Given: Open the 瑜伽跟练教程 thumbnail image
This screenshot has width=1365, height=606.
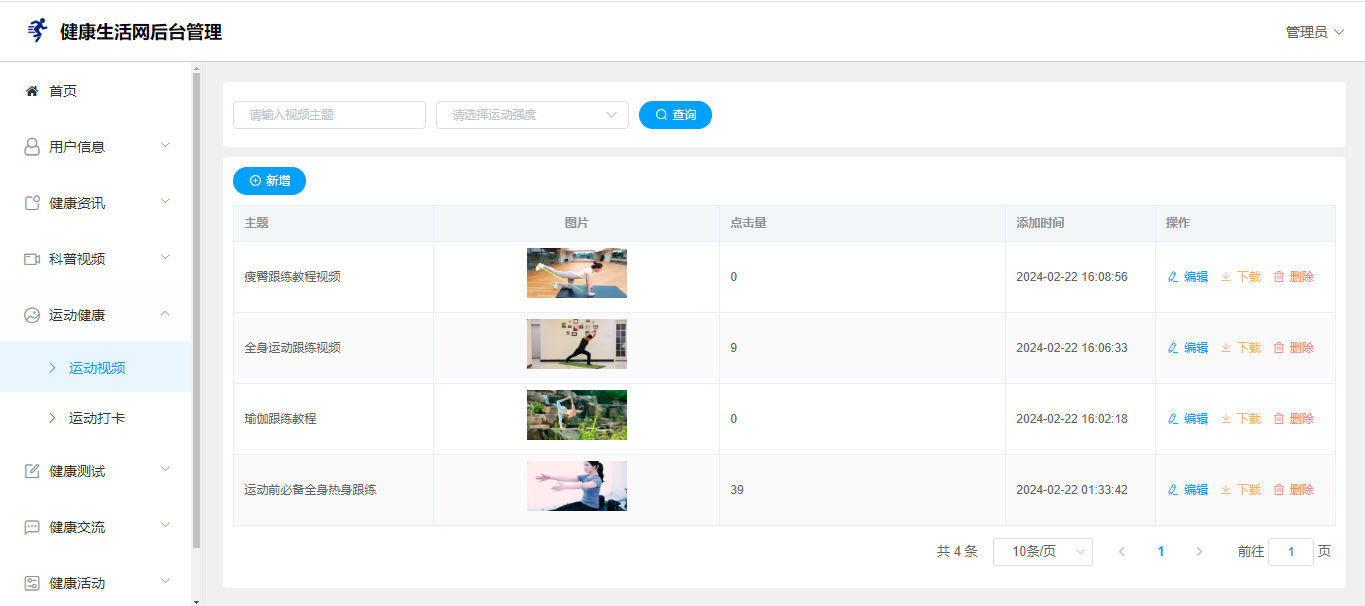Looking at the screenshot, I should point(577,415).
